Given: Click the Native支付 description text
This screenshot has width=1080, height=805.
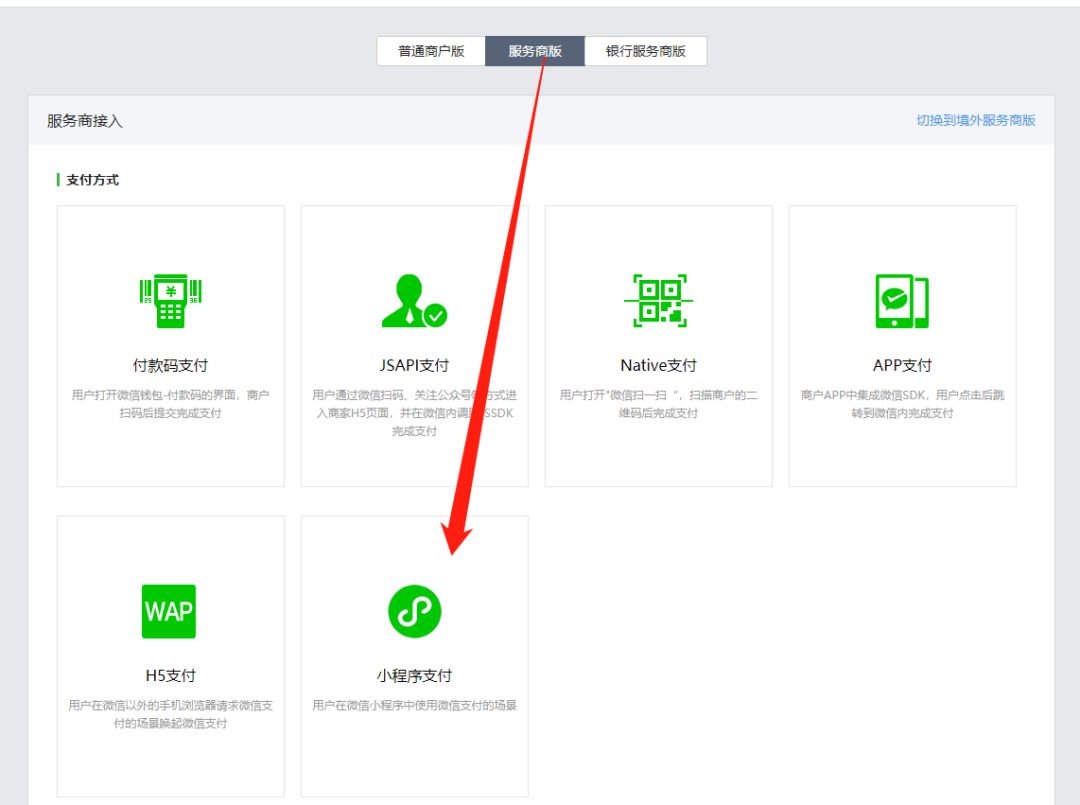Looking at the screenshot, I should pyautogui.click(x=658, y=404).
